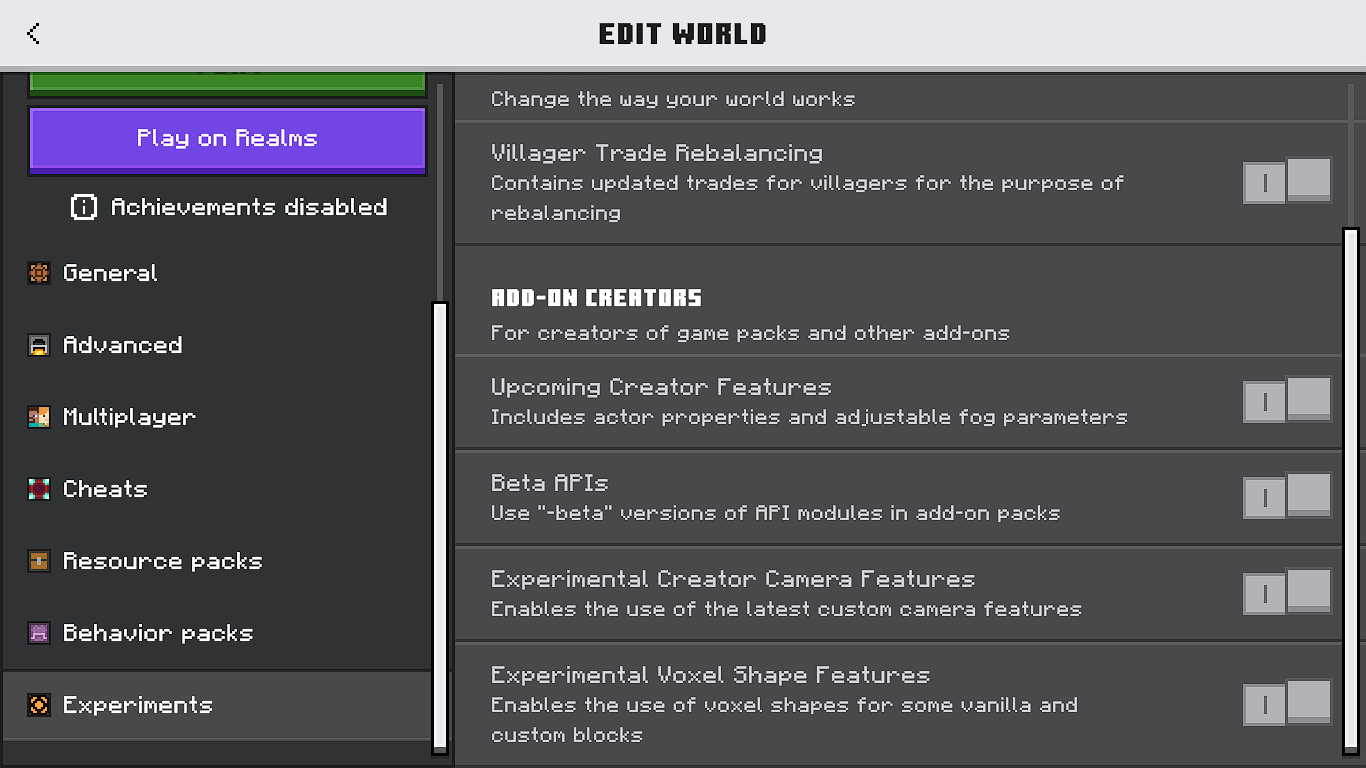
Task: Click 'Experimental Creator Camera Features' label
Action: pos(733,579)
